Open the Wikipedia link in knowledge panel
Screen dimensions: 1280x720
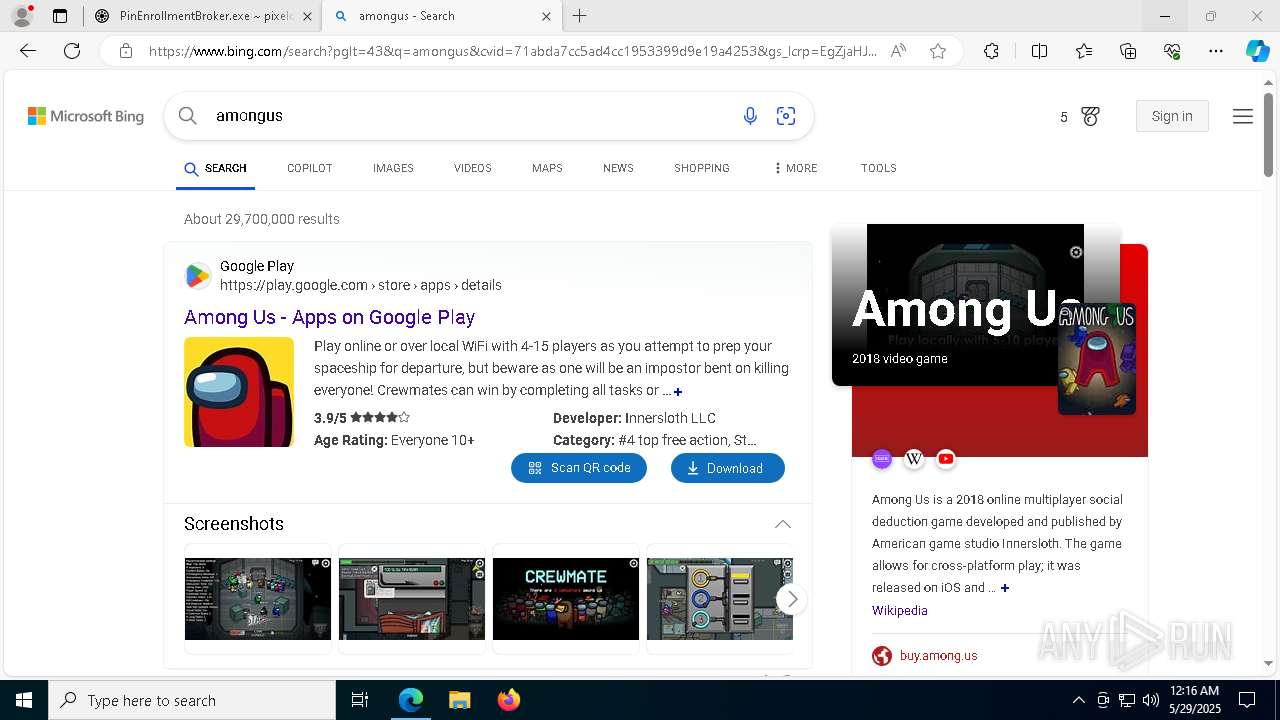tap(900, 610)
